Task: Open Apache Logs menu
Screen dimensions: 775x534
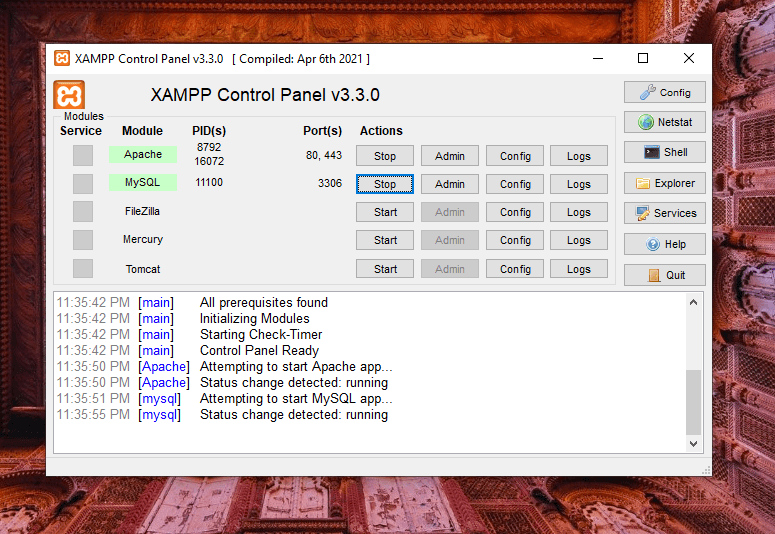Action: pos(579,156)
